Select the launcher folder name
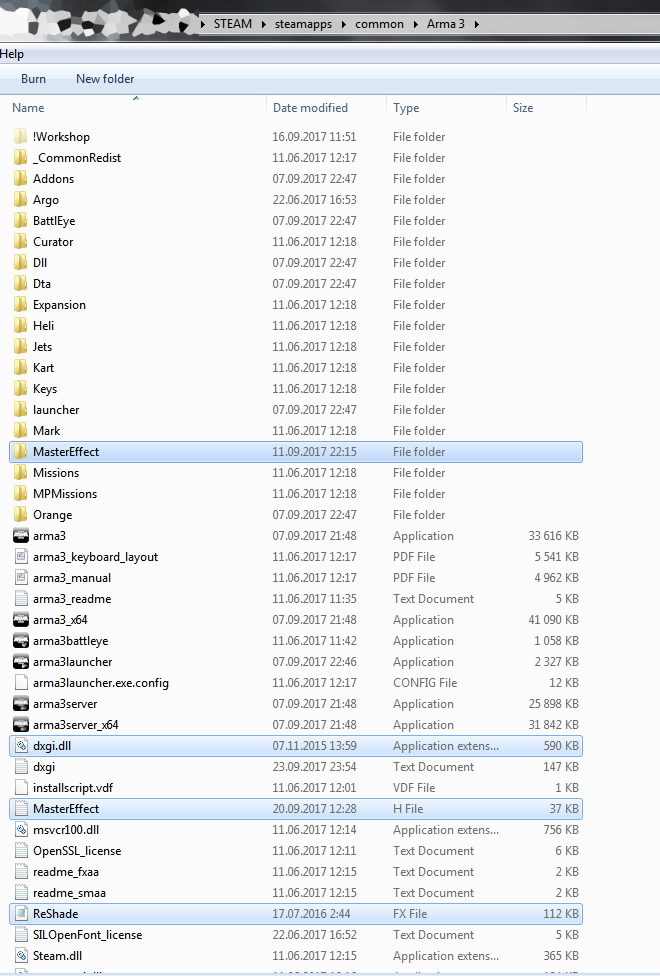 pyautogui.click(x=56, y=410)
